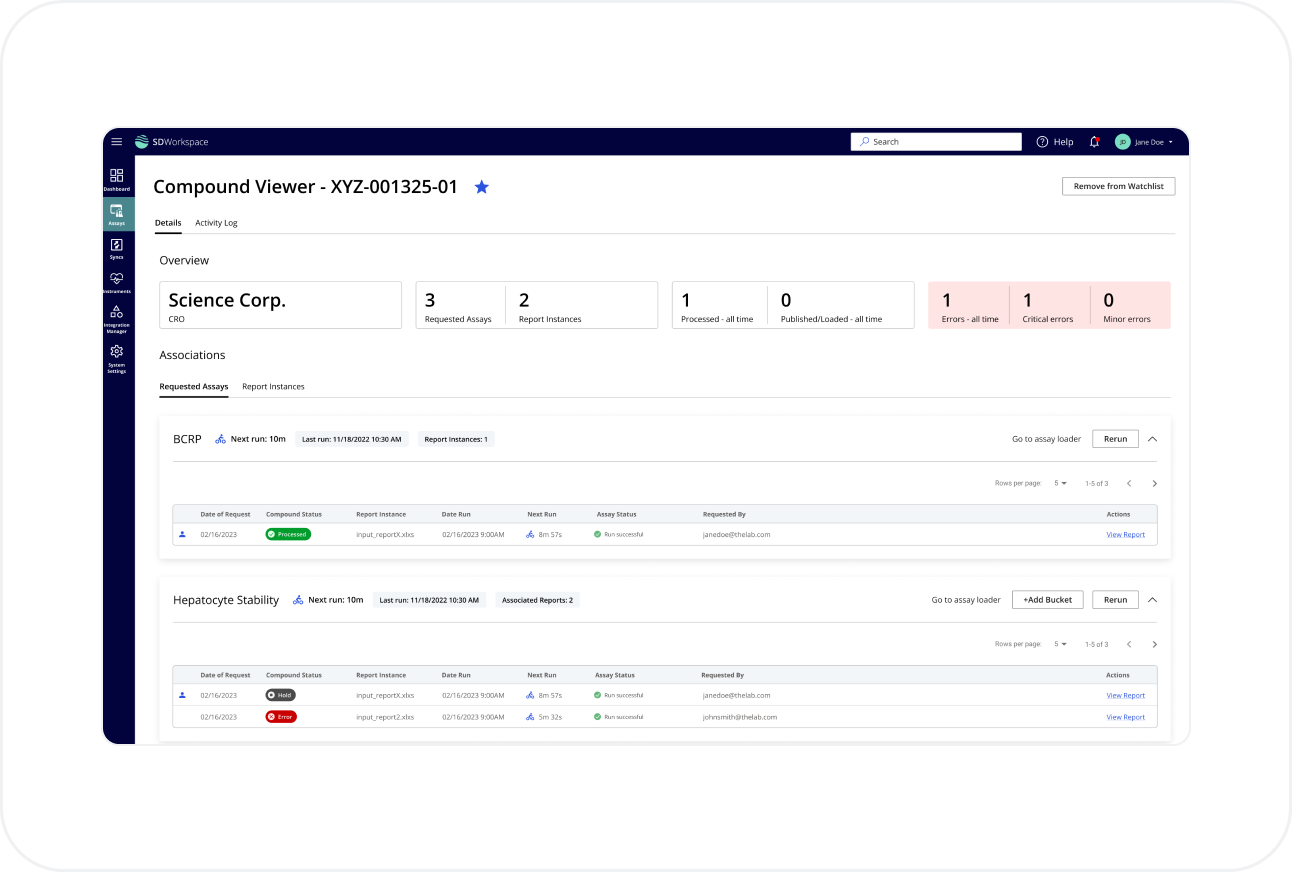
Task: Click the Help label in the top bar
Action: point(1063,142)
